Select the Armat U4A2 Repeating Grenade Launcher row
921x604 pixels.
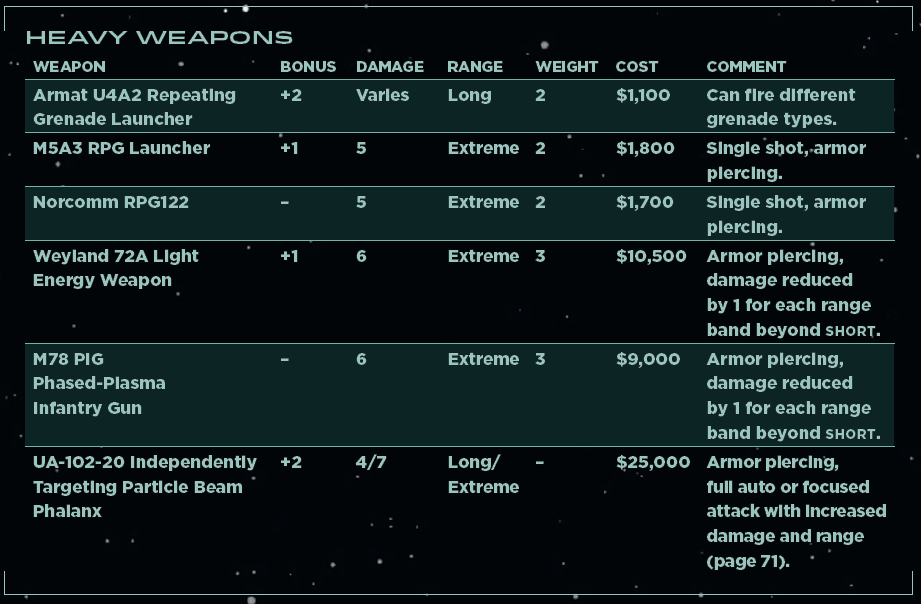134,107
